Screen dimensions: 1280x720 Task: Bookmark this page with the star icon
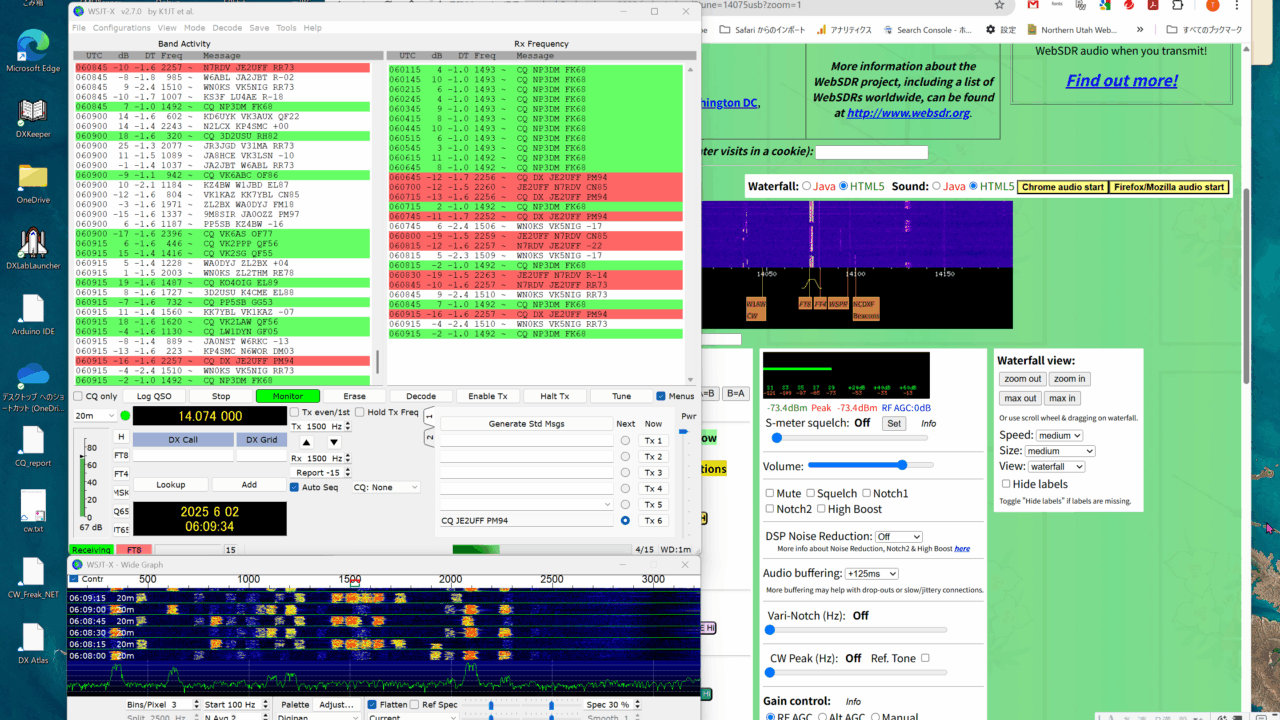(x=999, y=5)
